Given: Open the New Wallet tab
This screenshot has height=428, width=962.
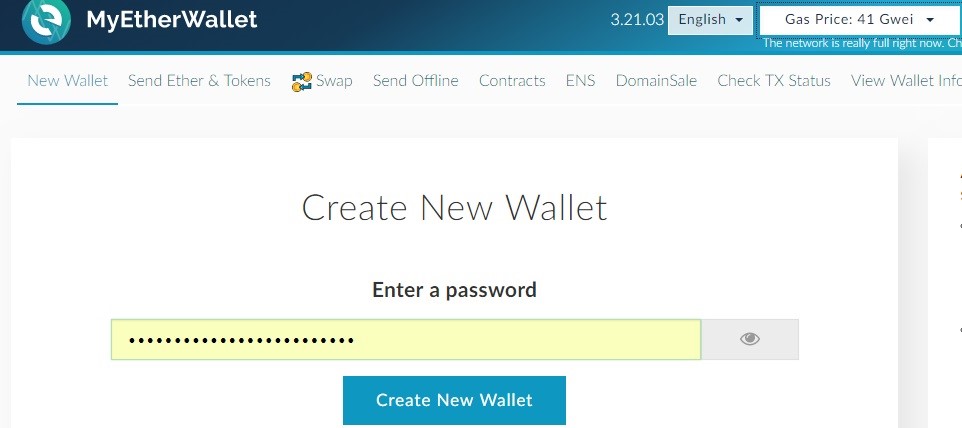Looking at the screenshot, I should click(x=67, y=81).
